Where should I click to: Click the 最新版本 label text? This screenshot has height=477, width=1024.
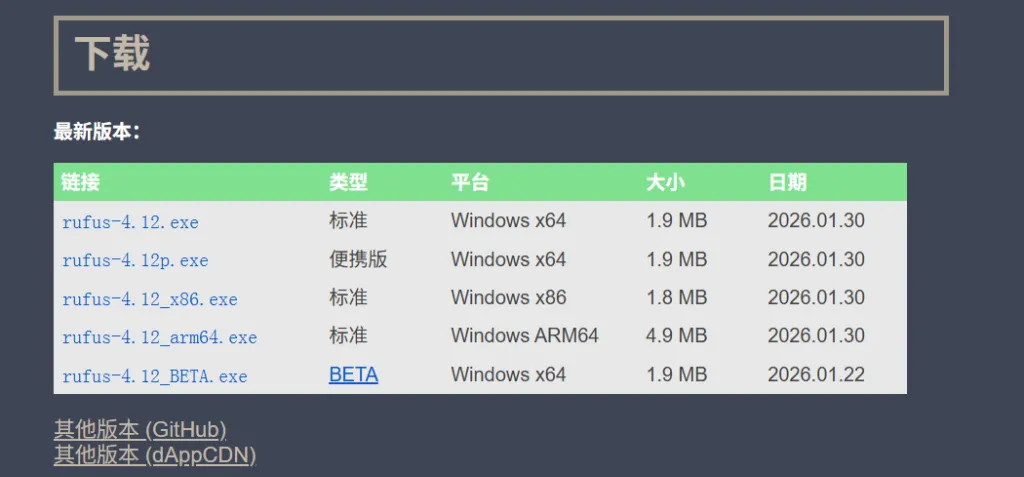coord(97,132)
